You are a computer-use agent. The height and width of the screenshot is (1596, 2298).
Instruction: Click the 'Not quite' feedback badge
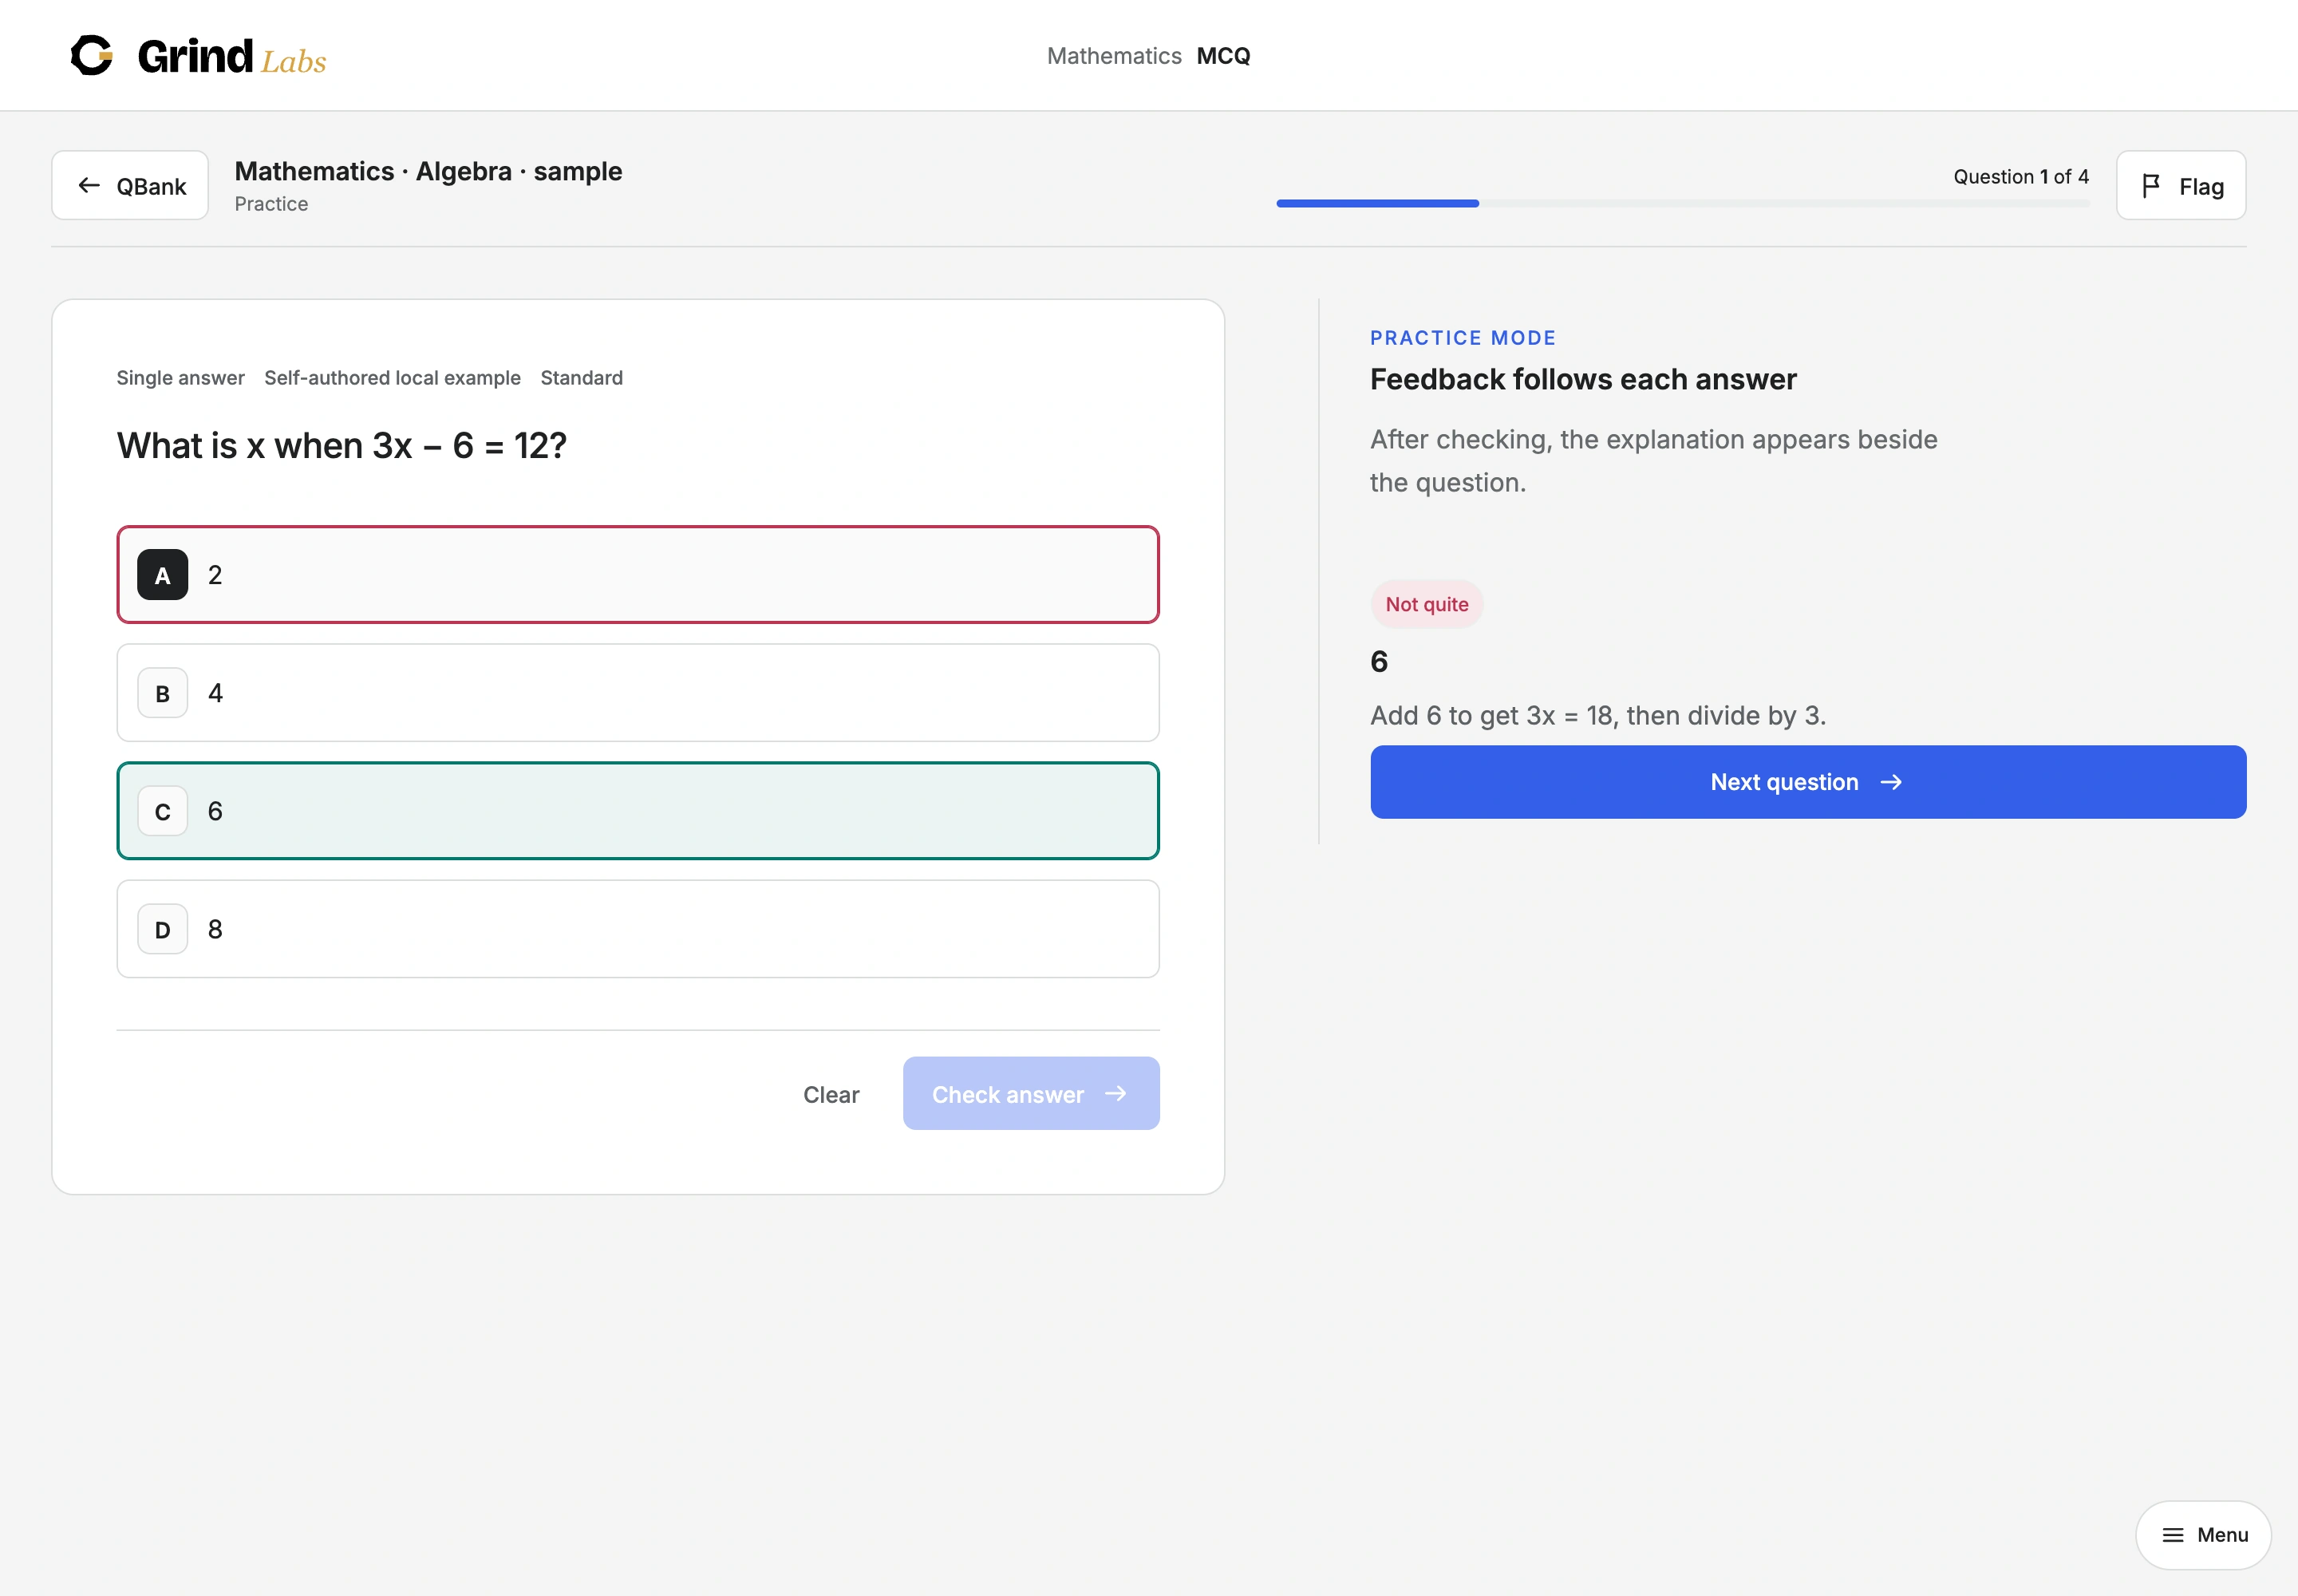click(x=1427, y=604)
